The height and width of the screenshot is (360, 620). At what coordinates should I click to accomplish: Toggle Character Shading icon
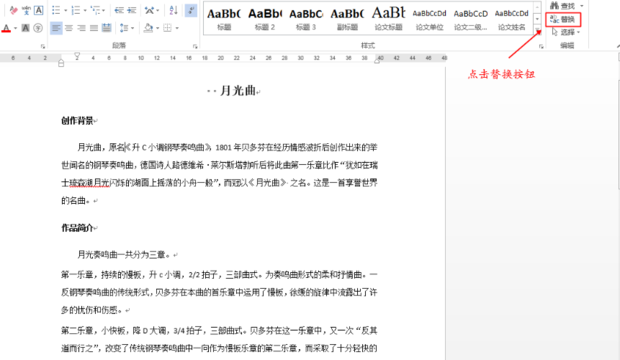click(x=25, y=28)
